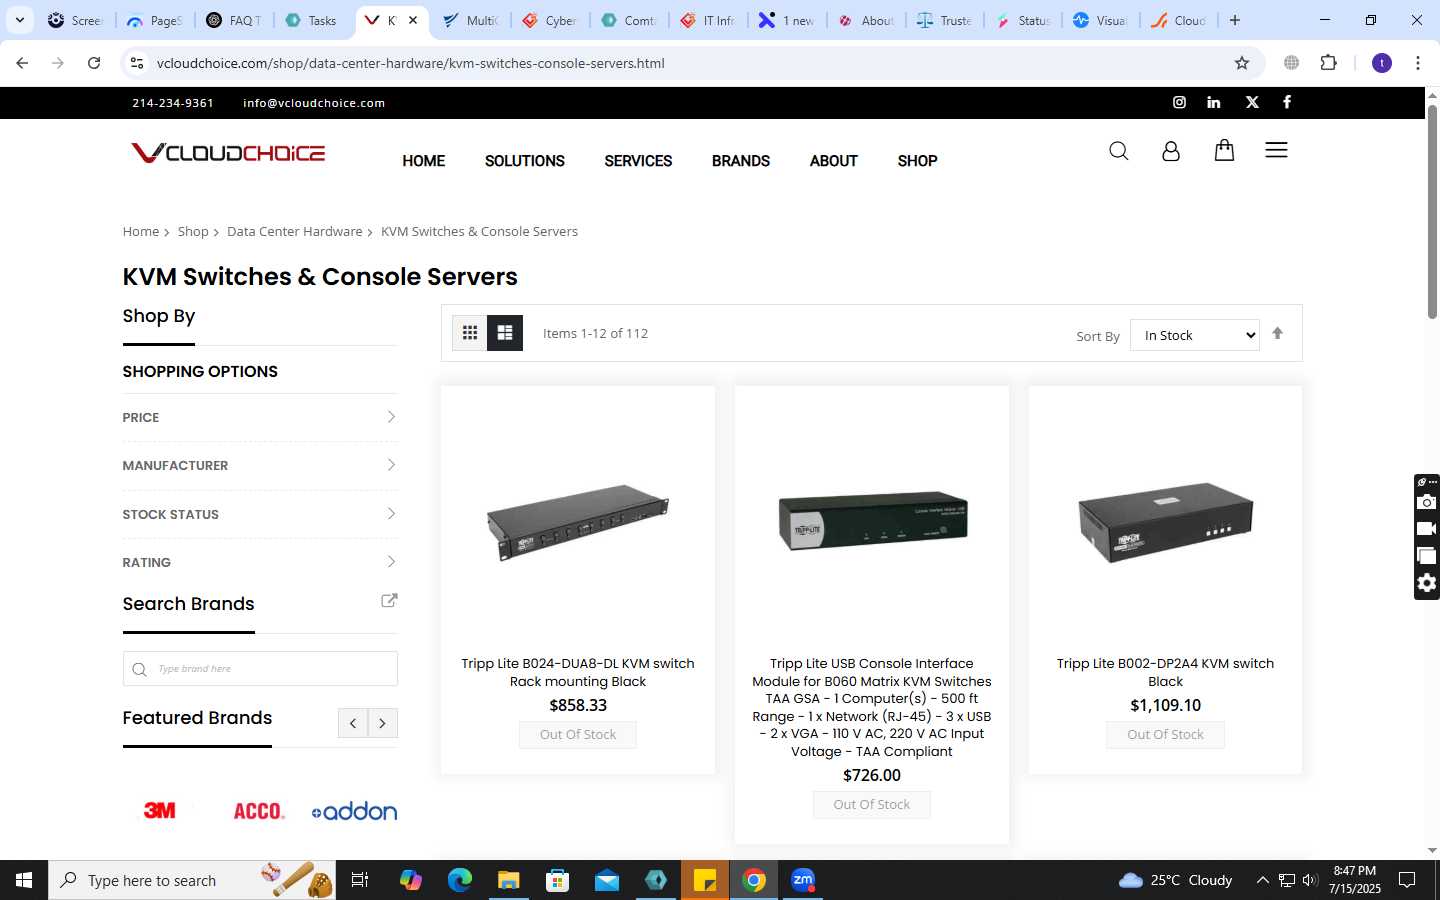Show hidden system tray icons chevron

tap(1262, 880)
